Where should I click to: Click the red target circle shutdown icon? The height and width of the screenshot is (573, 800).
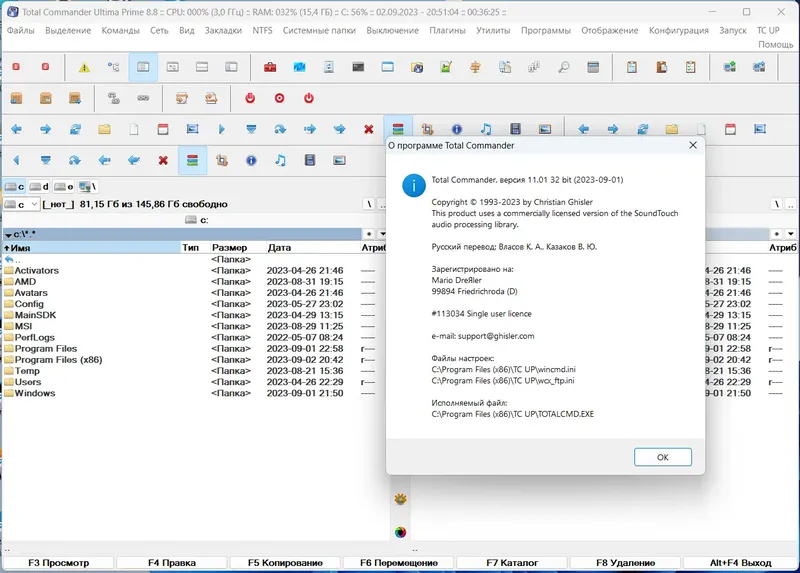(280, 98)
